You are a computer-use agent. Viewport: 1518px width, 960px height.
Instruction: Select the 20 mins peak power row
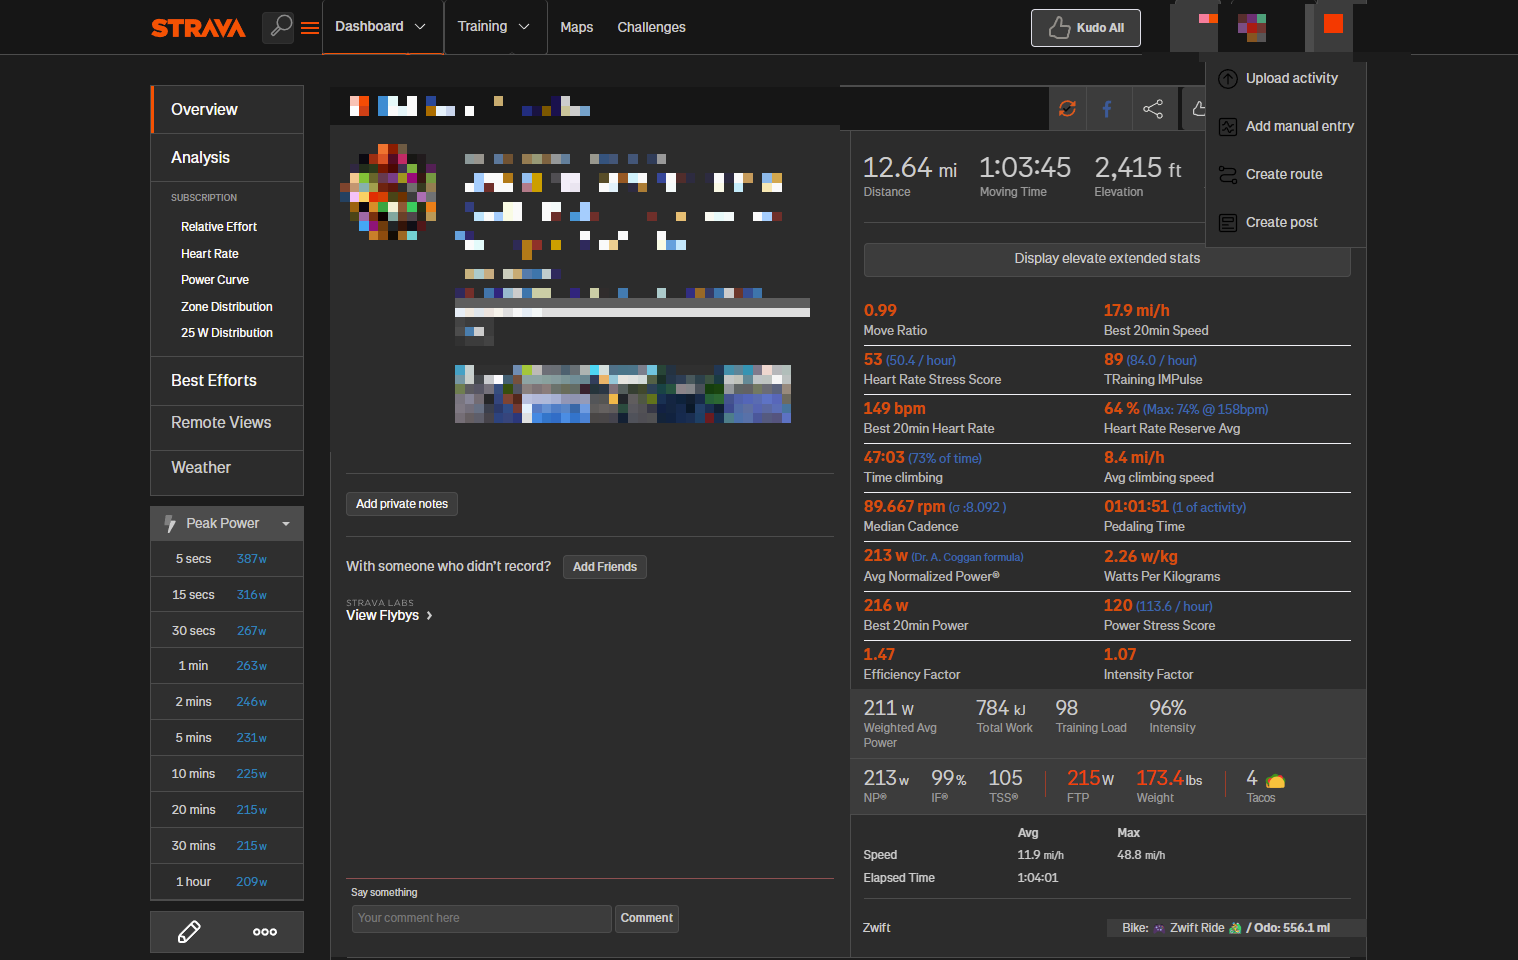tap(227, 810)
